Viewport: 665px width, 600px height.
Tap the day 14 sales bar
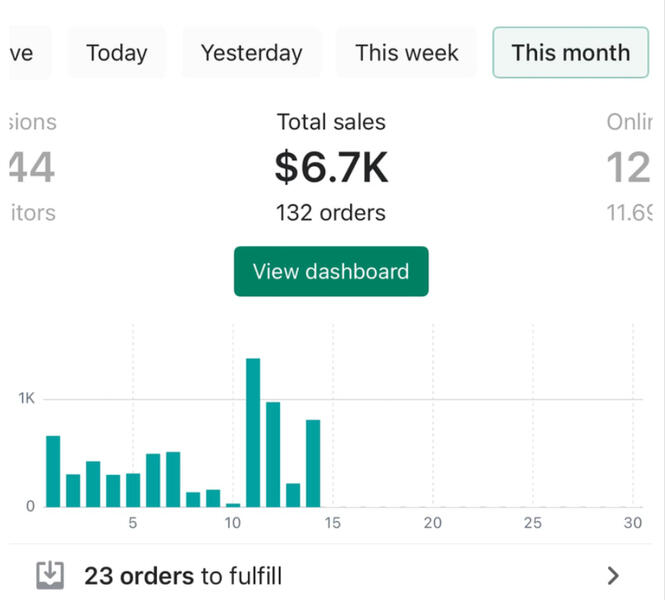tap(313, 463)
